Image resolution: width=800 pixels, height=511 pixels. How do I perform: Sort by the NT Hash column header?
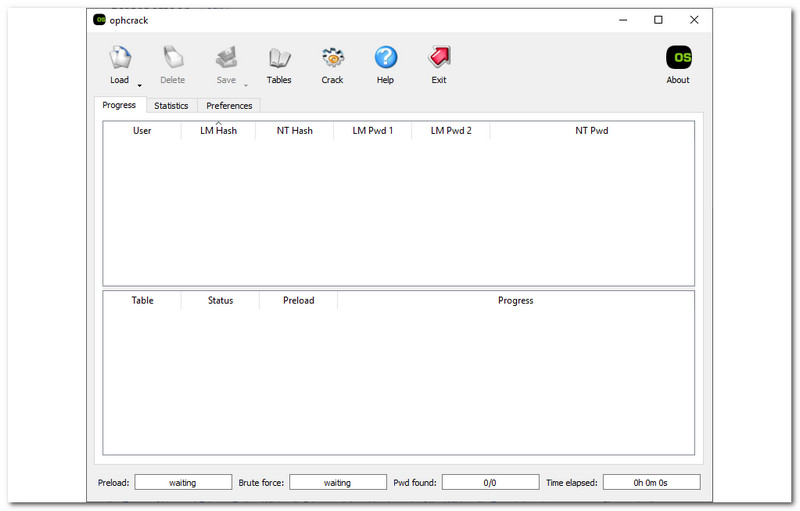[x=294, y=131]
